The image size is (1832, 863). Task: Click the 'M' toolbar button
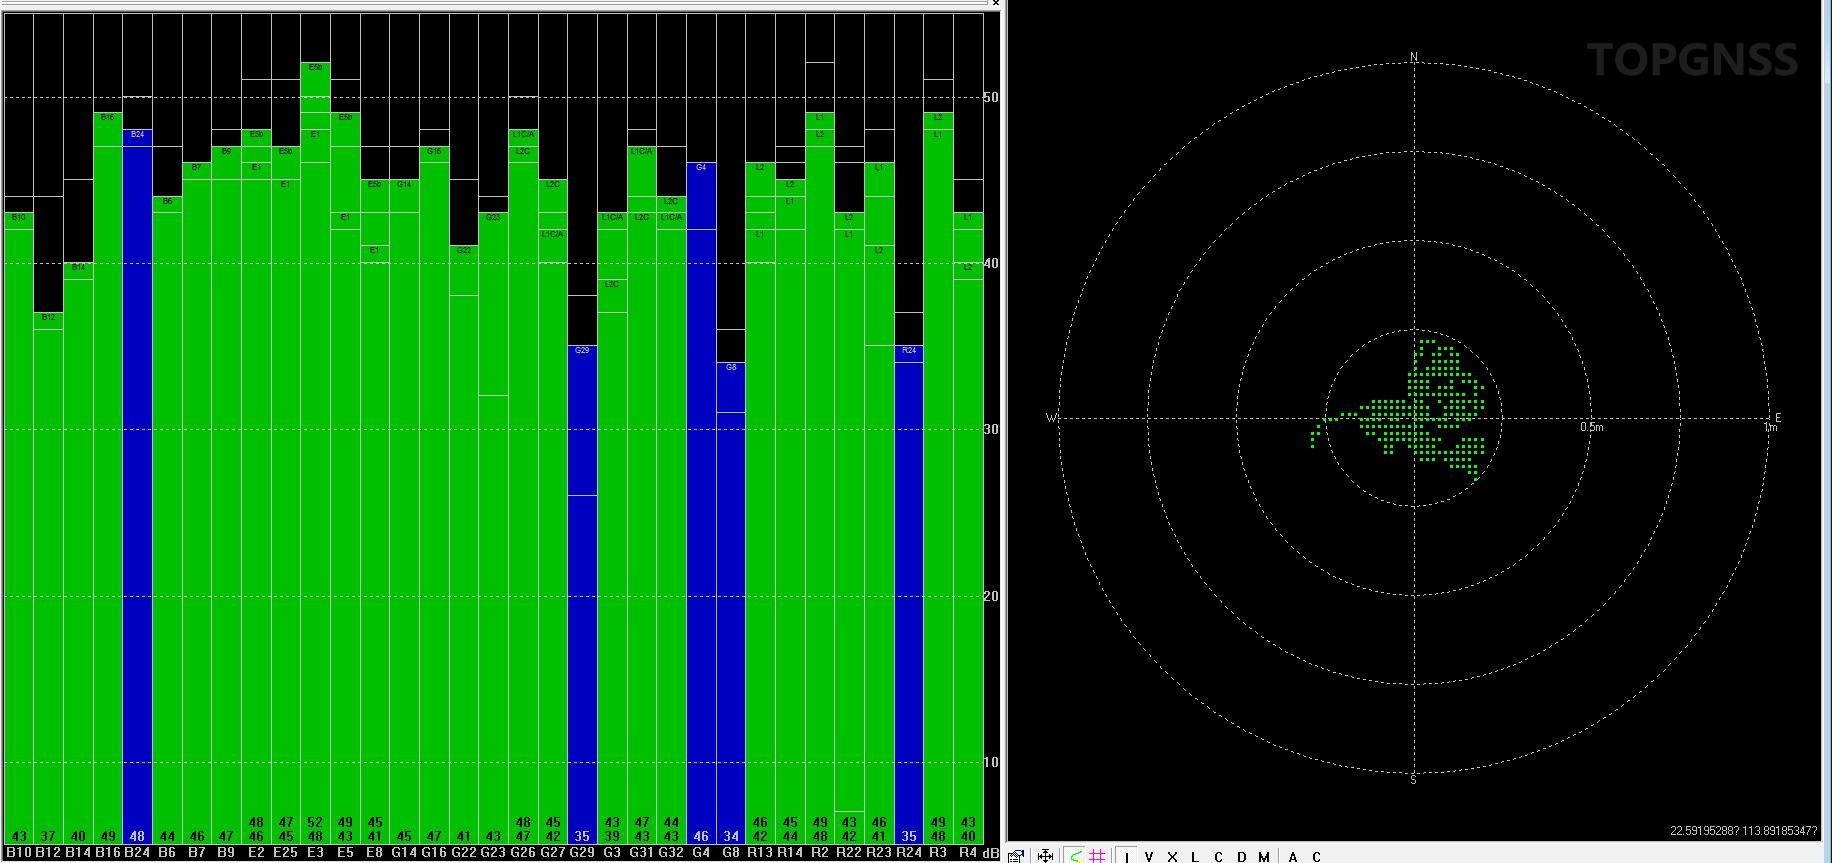[1264, 856]
